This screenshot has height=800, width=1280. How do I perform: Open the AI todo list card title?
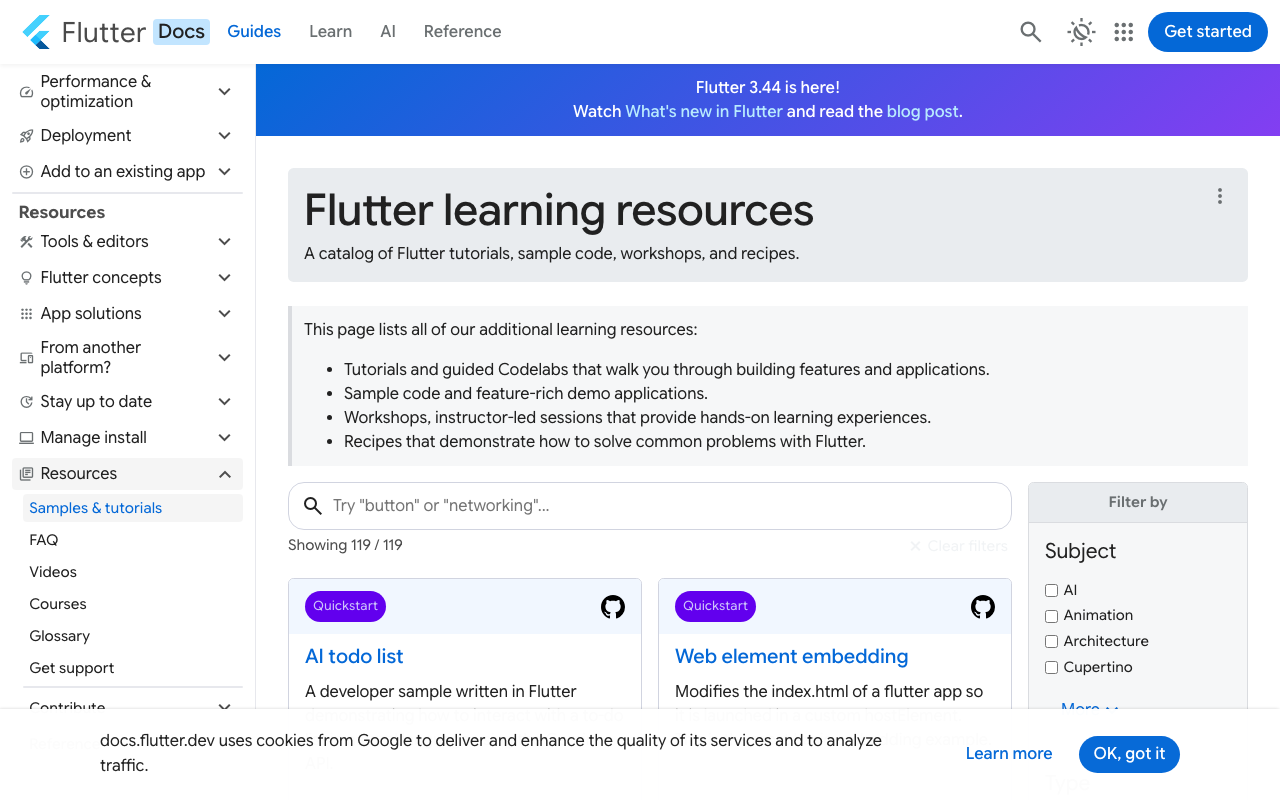354,657
